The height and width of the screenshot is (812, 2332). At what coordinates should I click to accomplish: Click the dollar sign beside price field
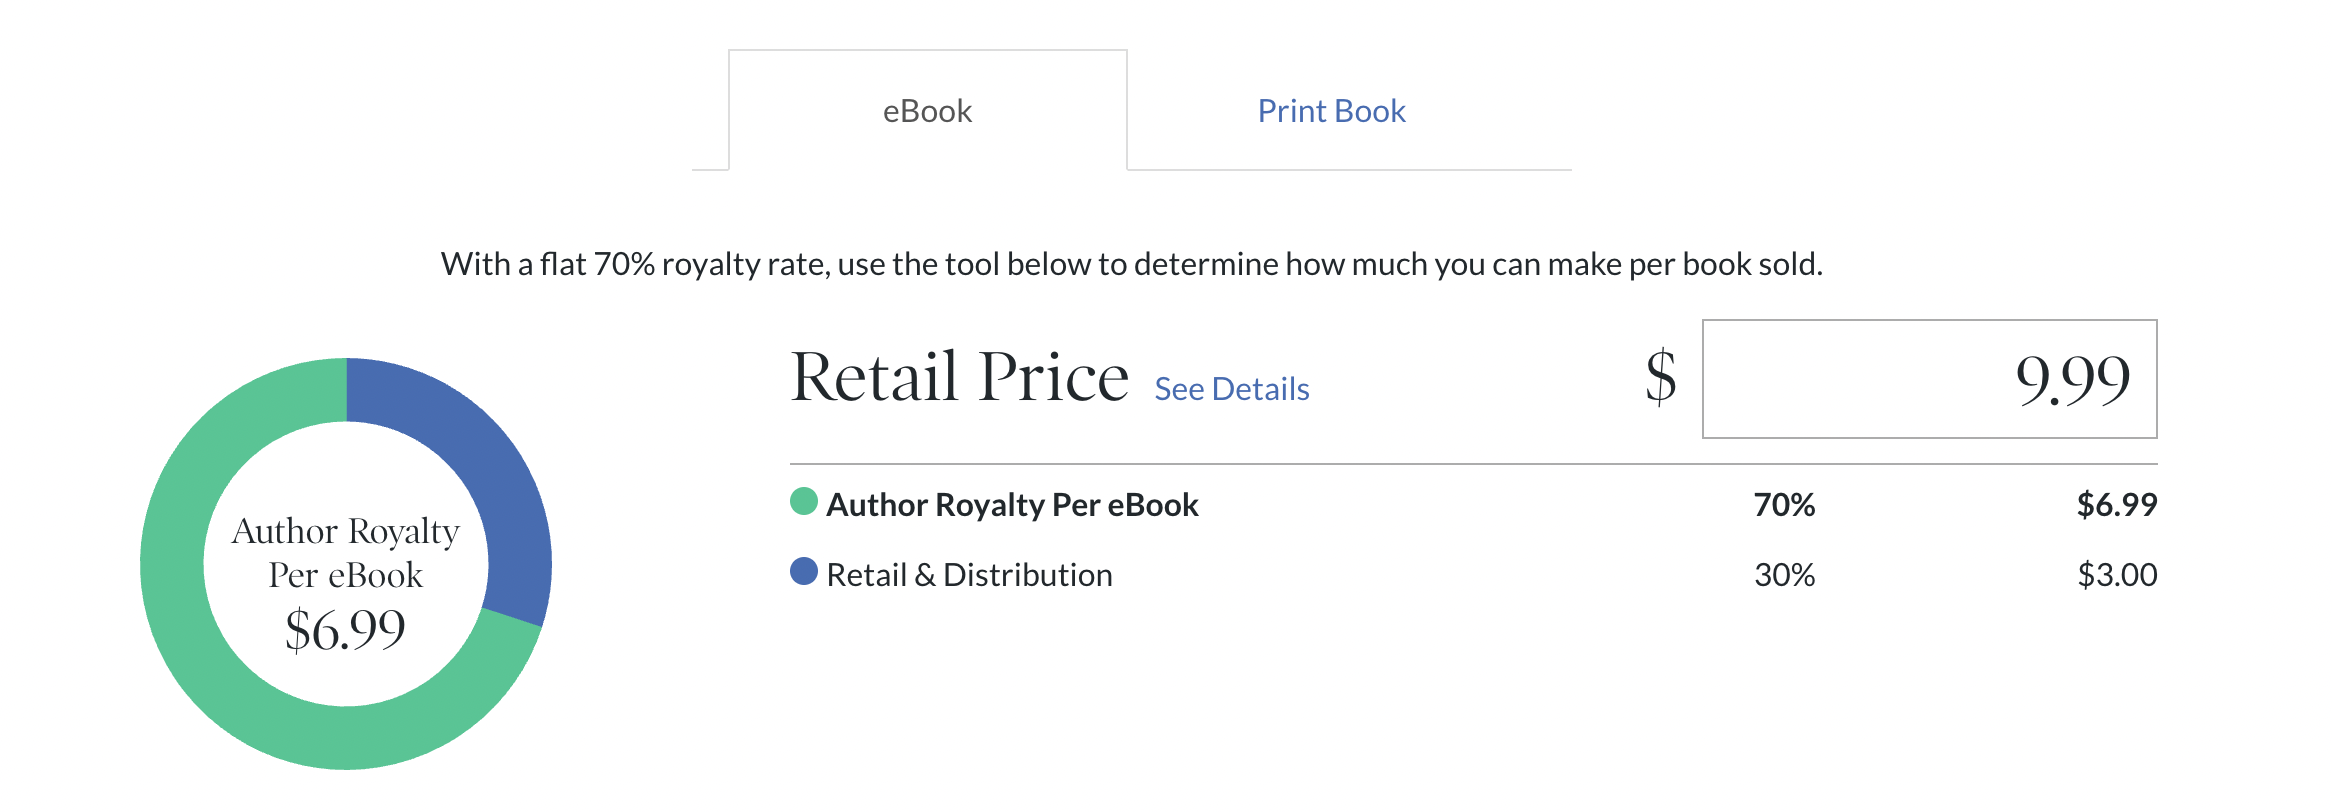pyautogui.click(x=1661, y=377)
